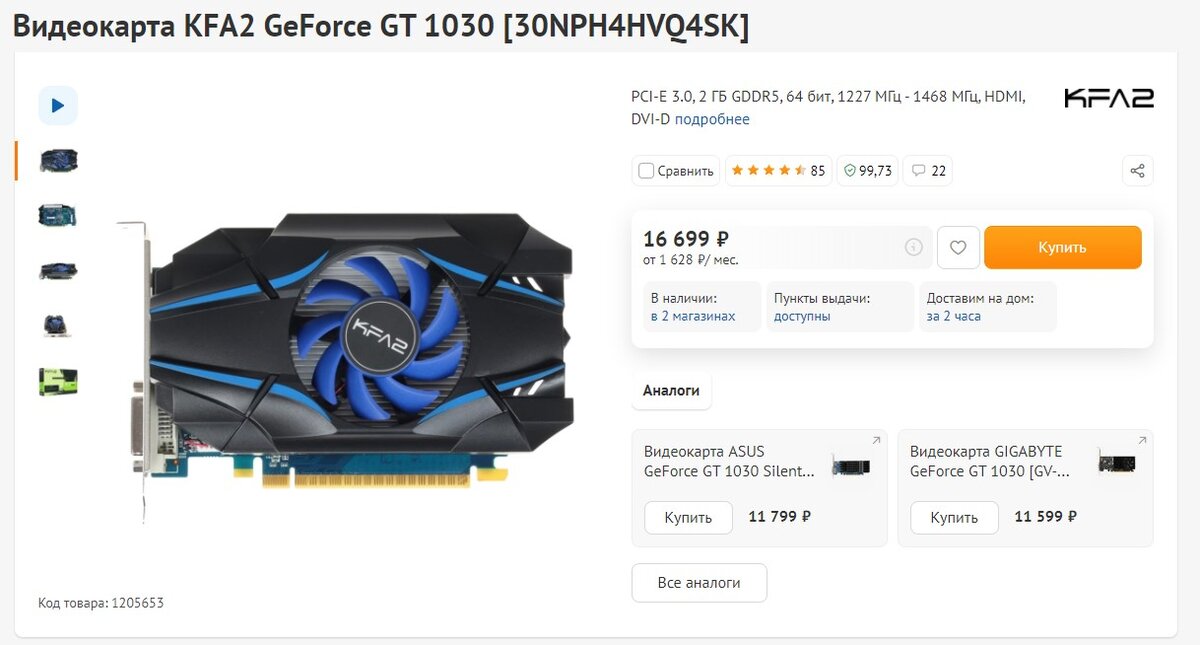Screen dimensions: 1200x645
Task: Click the orange Купить button
Action: [x=1062, y=247]
